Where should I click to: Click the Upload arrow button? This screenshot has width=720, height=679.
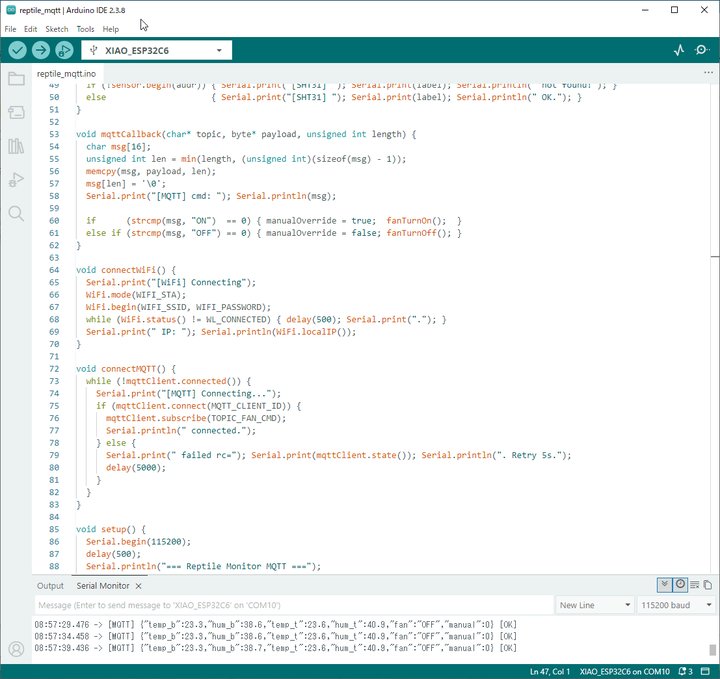[x=41, y=50]
